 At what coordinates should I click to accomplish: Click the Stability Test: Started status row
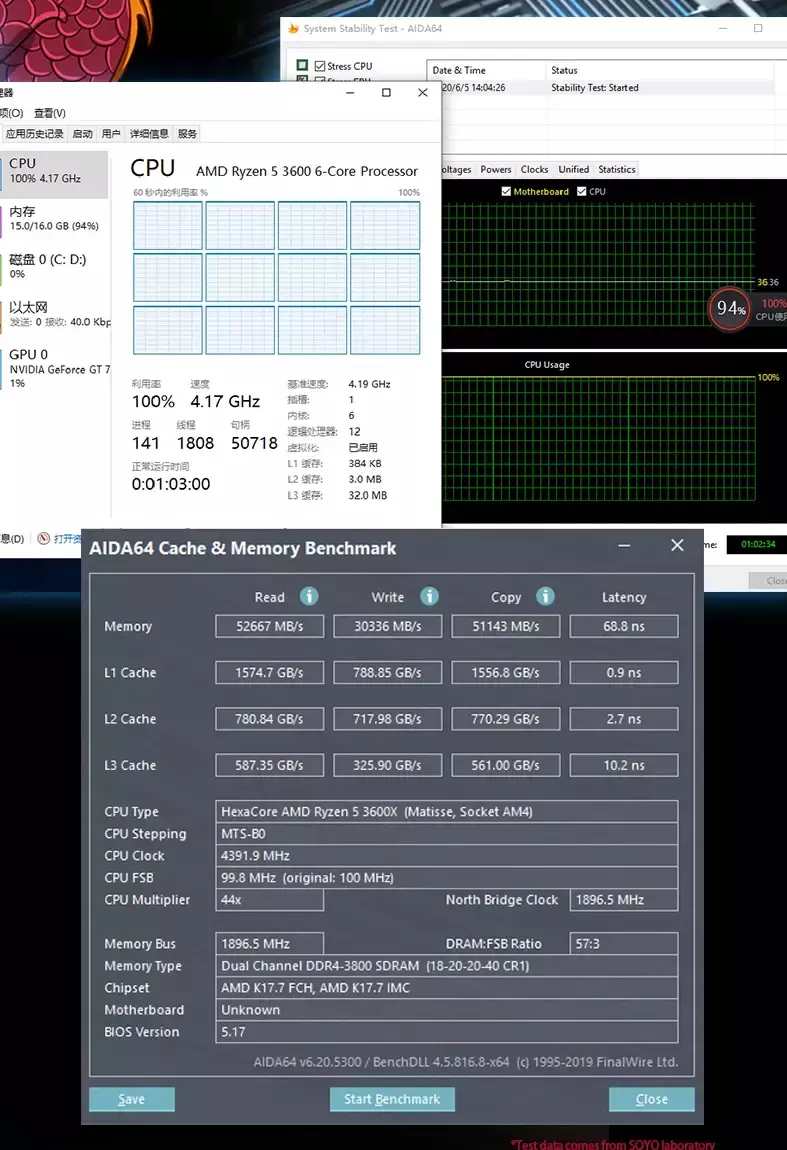[607, 88]
